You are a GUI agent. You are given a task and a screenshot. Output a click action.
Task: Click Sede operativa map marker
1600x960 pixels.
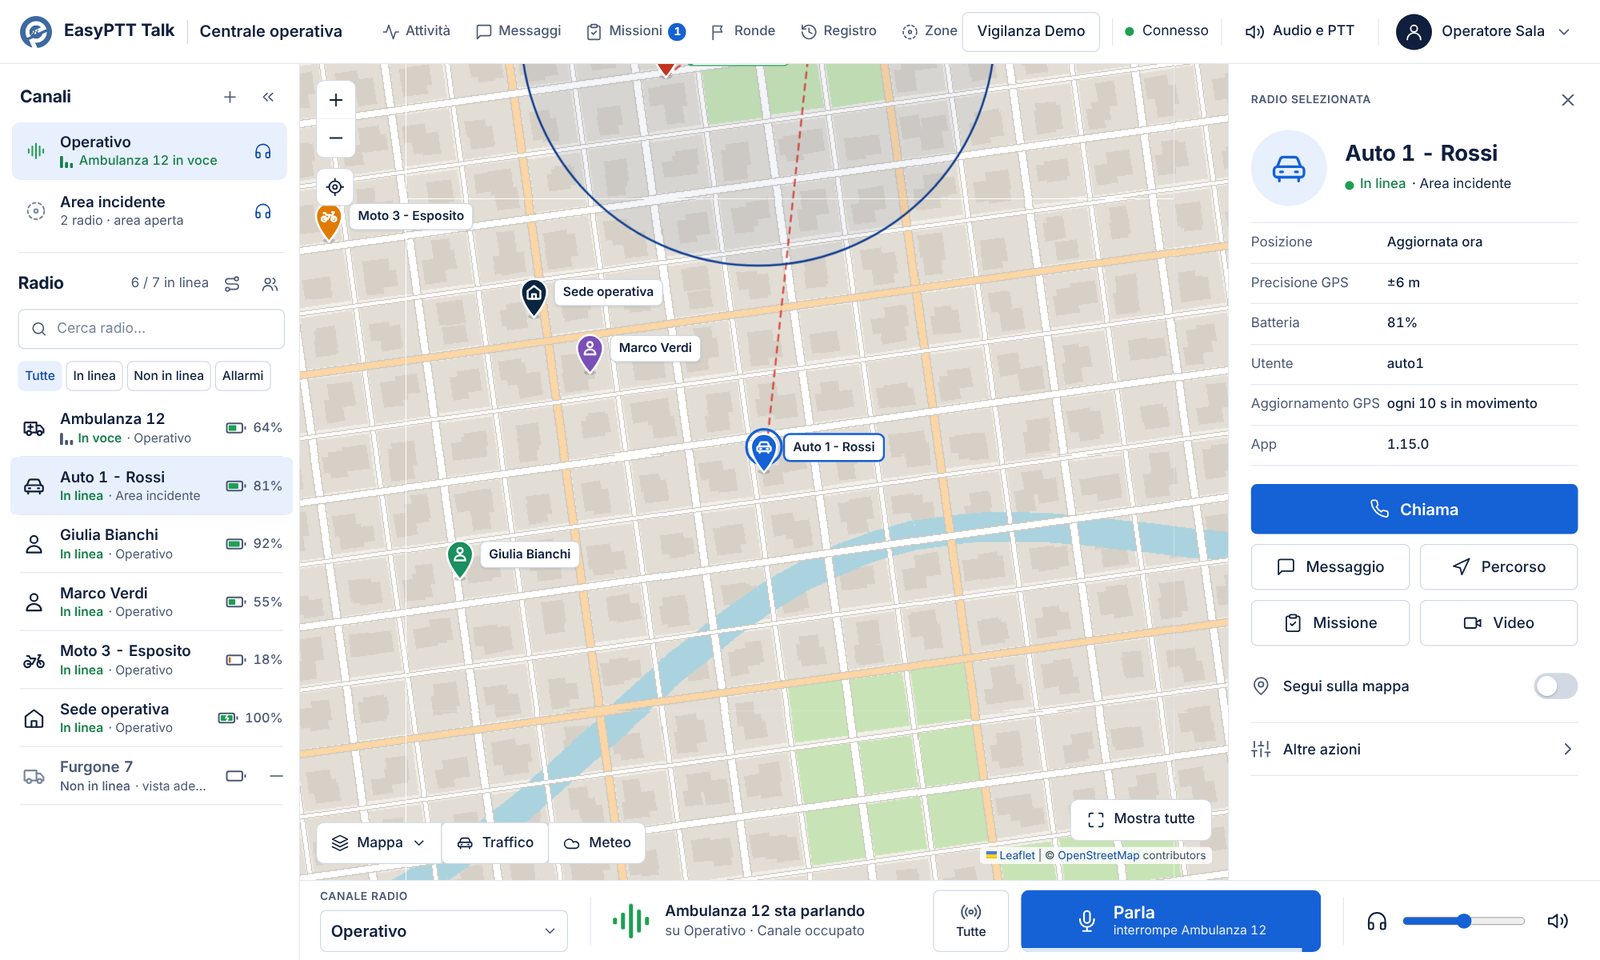click(534, 296)
